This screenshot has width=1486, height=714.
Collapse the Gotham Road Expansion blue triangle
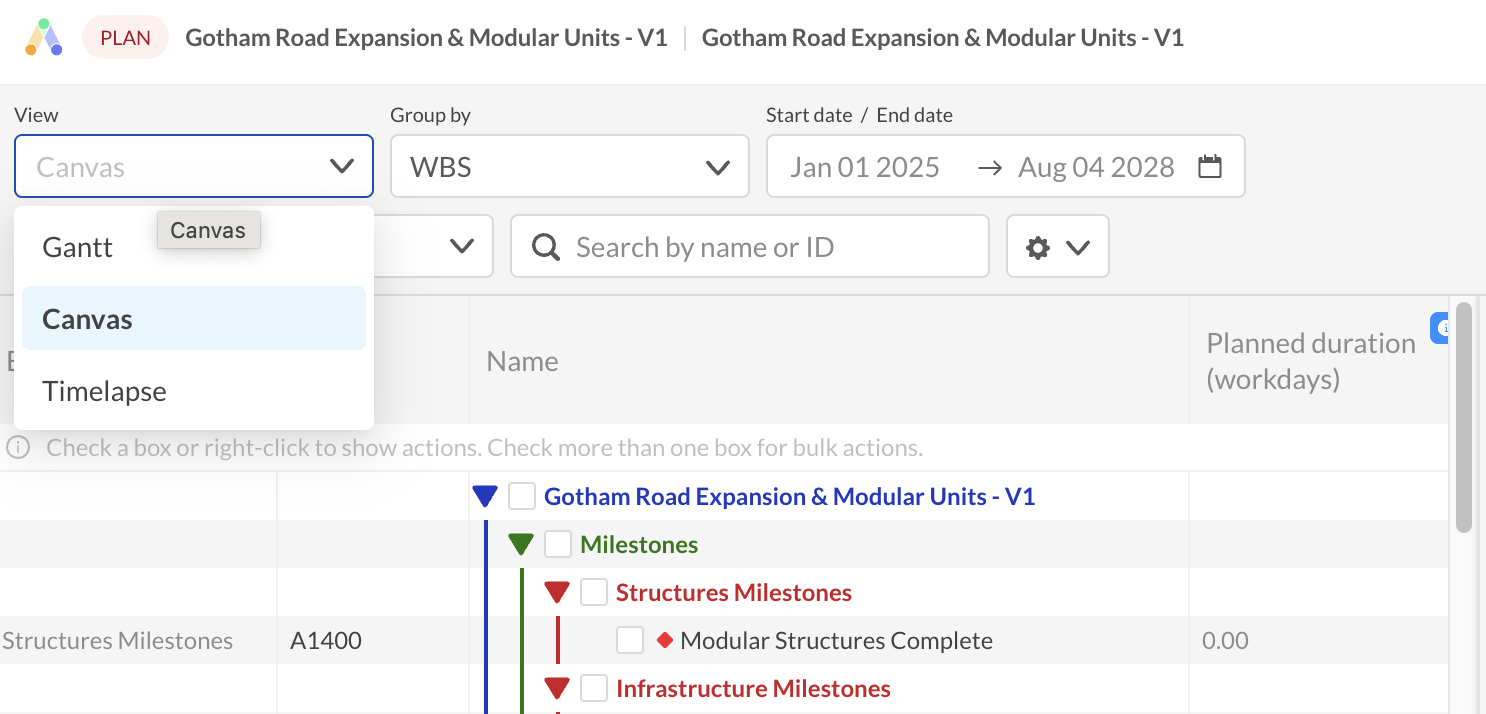tap(485, 496)
